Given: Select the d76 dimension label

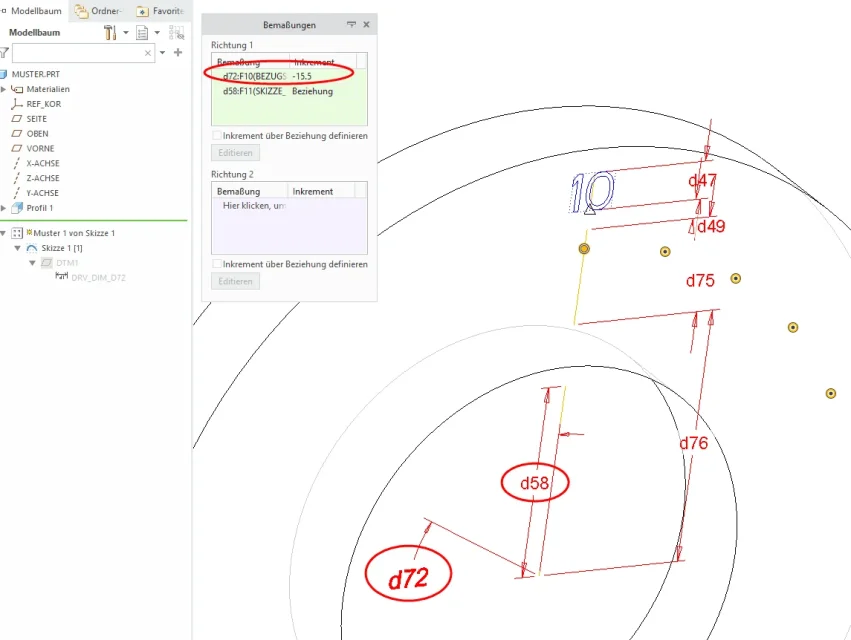Looking at the screenshot, I should click(694, 443).
